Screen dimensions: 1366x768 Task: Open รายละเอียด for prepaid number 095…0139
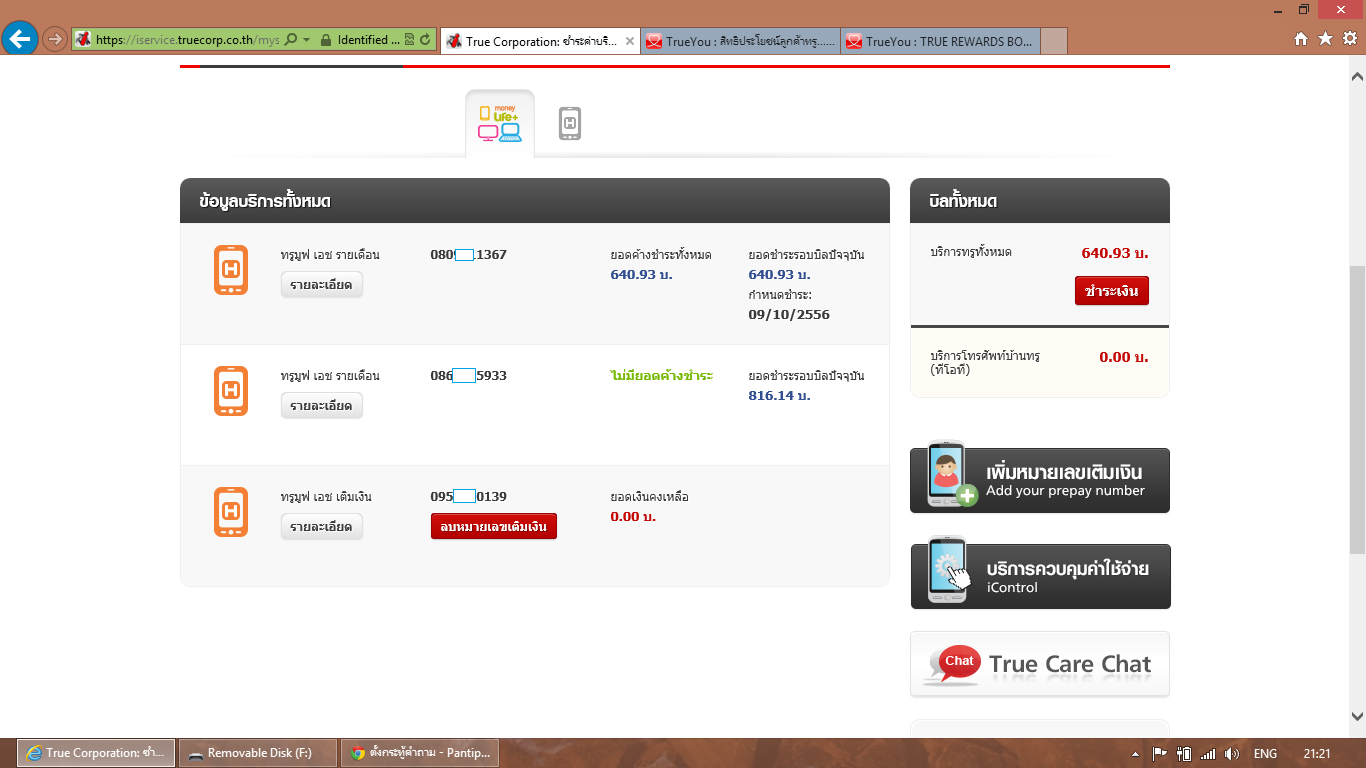point(322,527)
